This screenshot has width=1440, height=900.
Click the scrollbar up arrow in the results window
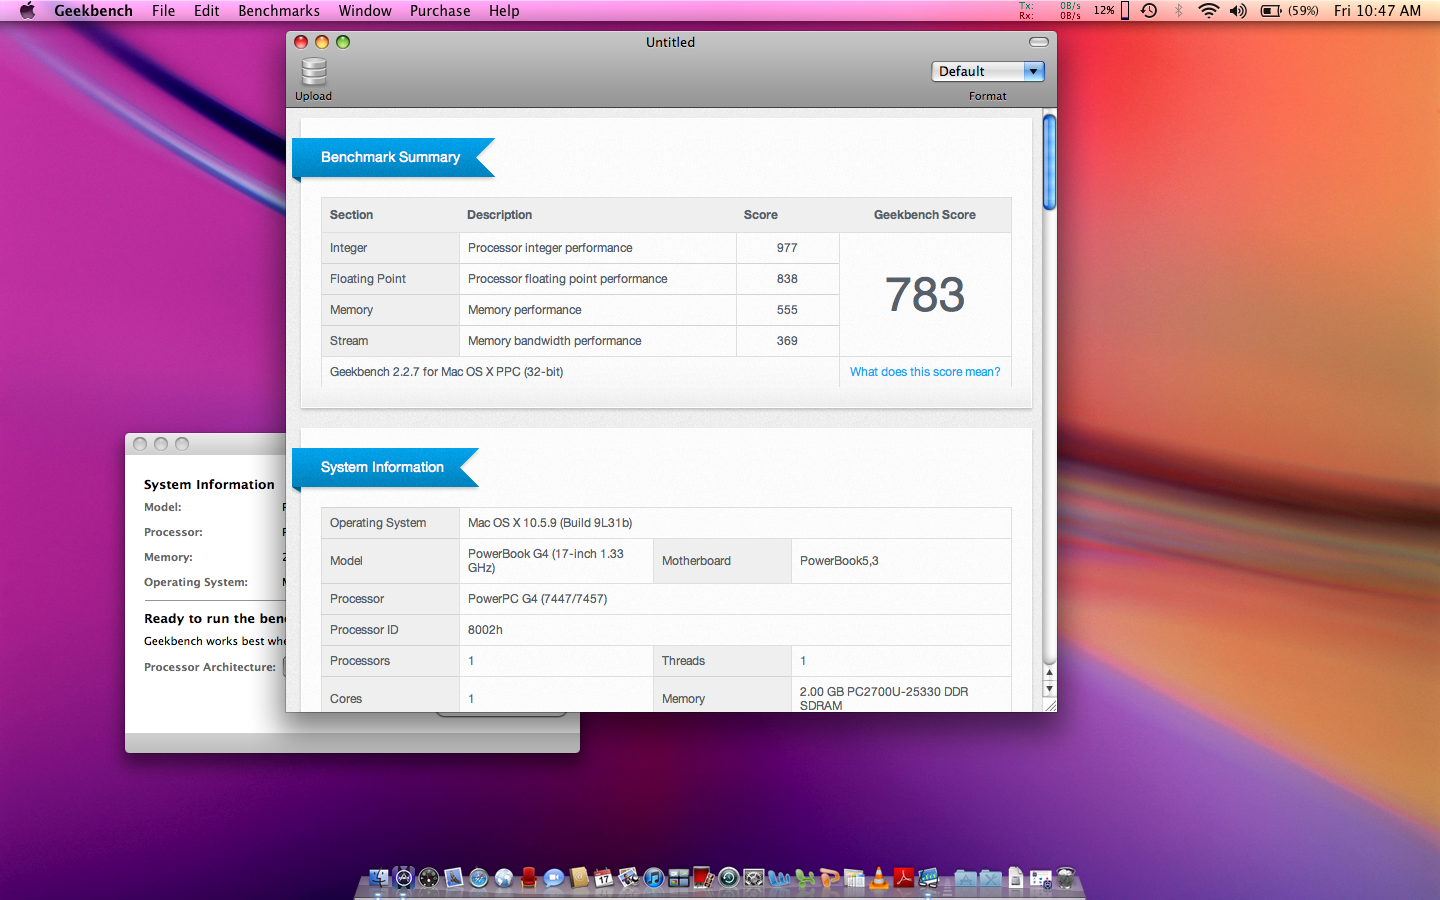click(x=1049, y=673)
